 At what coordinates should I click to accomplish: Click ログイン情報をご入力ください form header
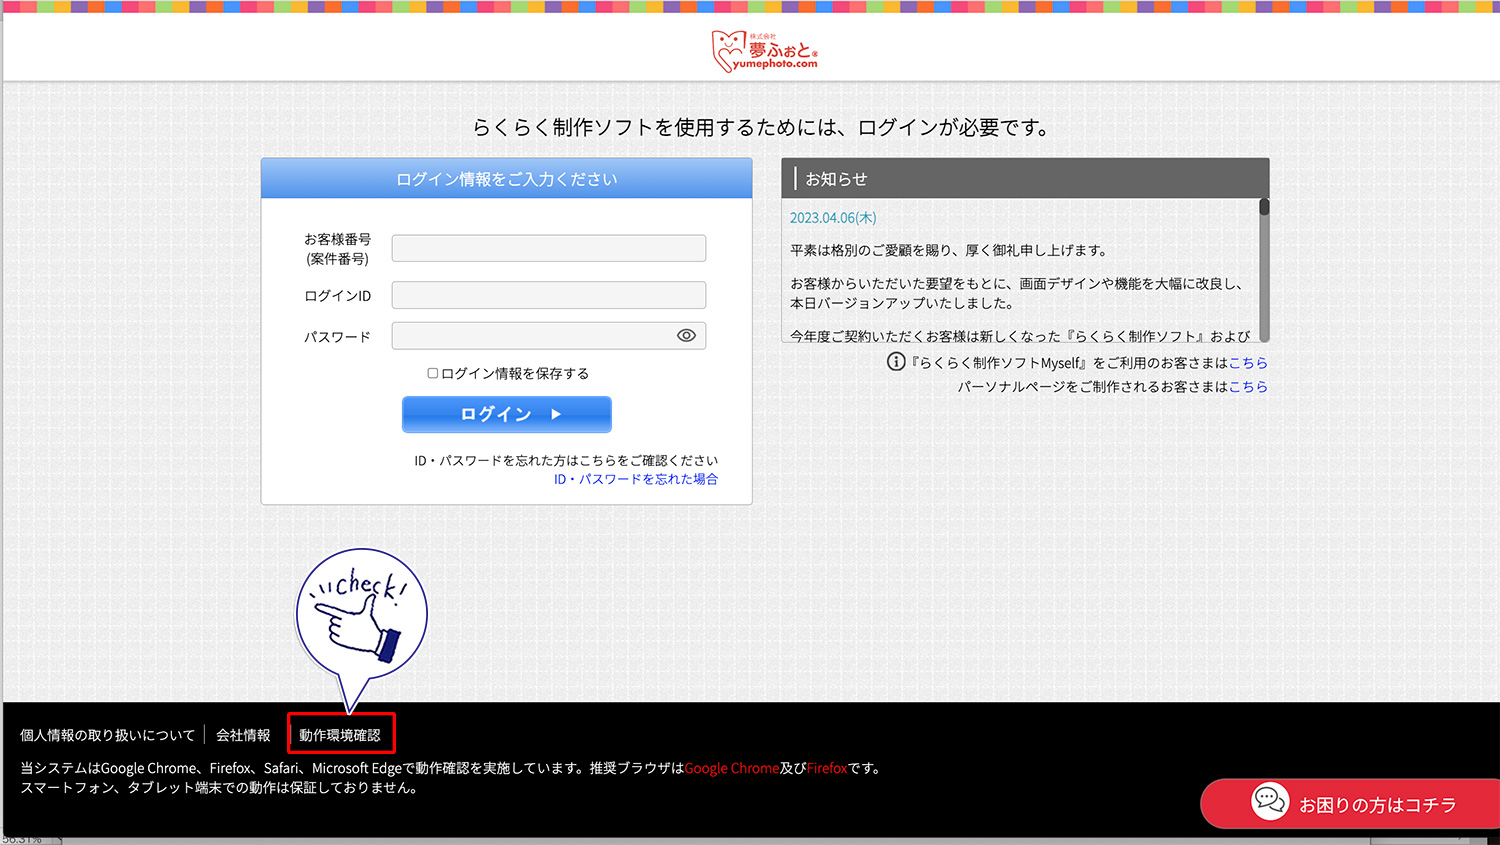tap(507, 178)
